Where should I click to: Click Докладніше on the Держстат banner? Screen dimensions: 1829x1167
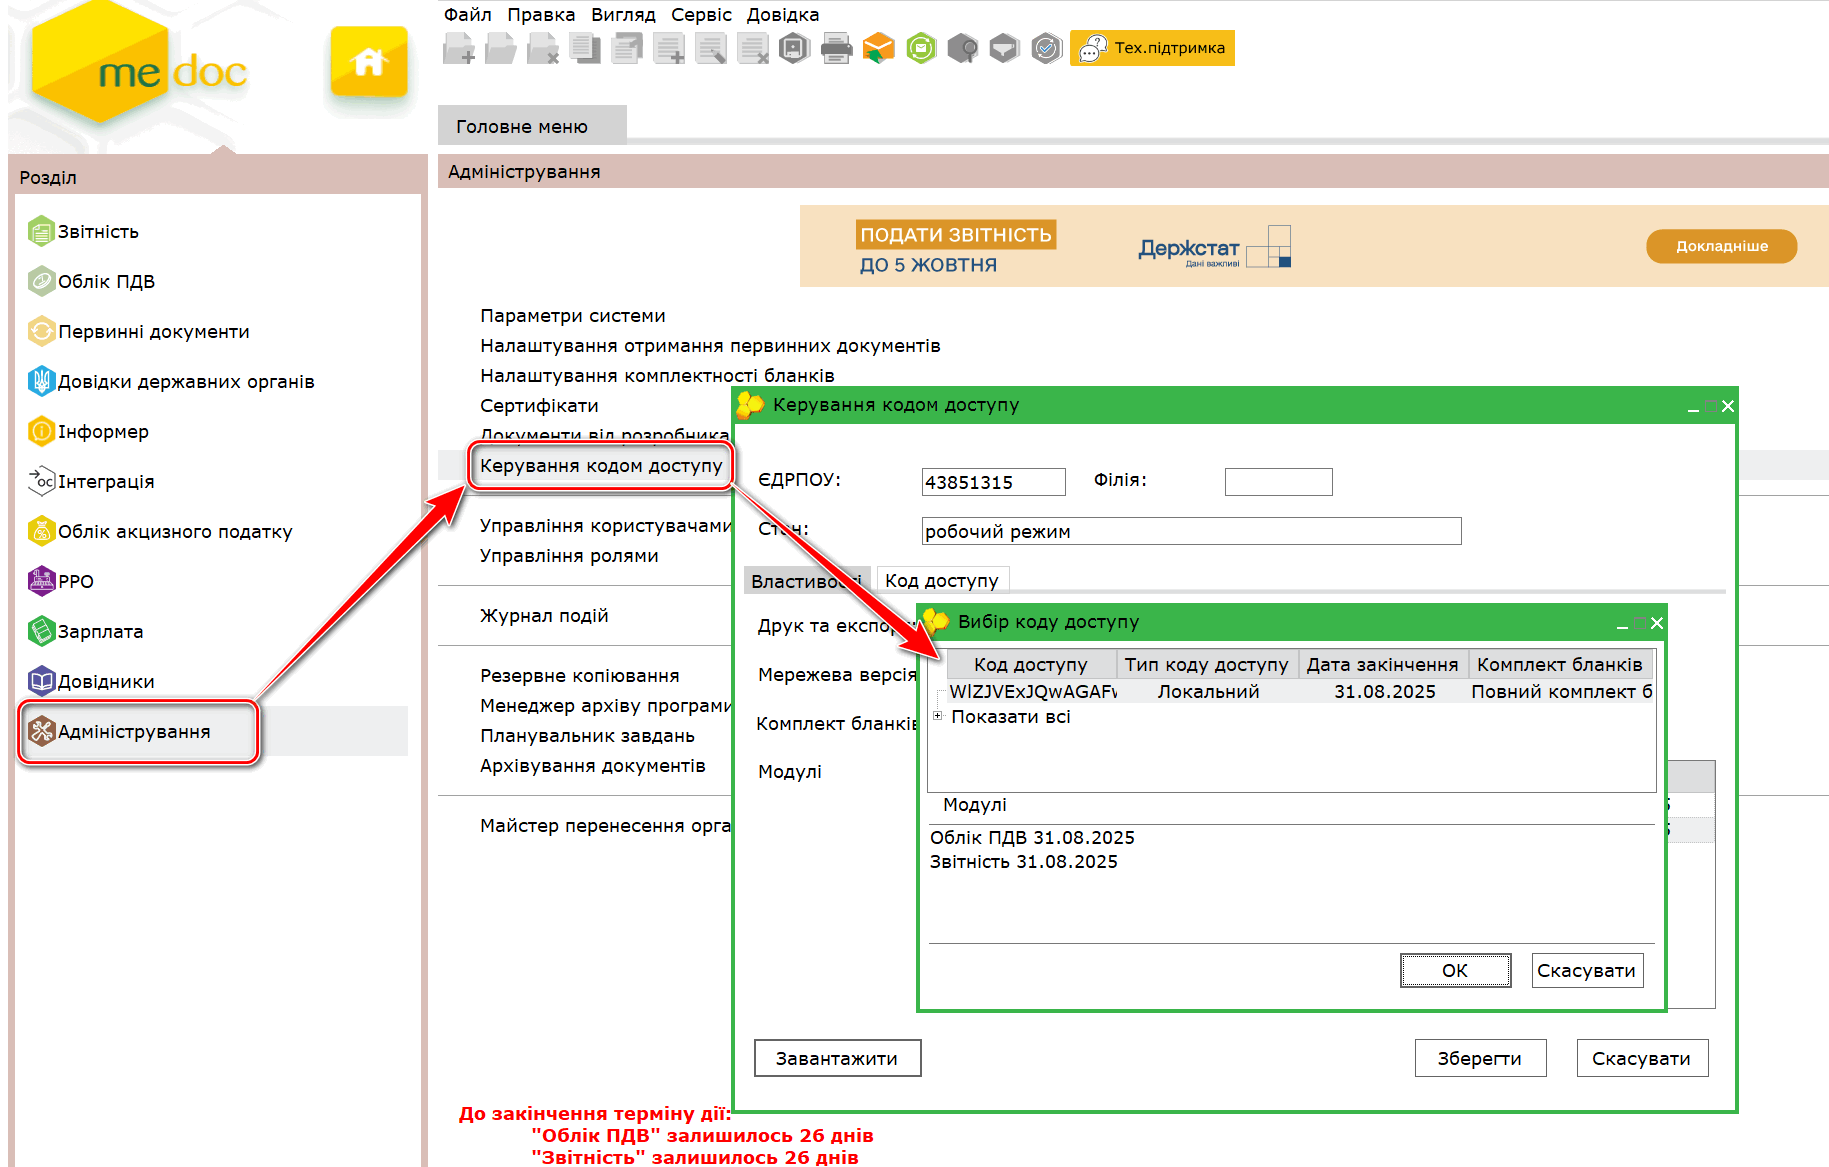coord(1721,246)
